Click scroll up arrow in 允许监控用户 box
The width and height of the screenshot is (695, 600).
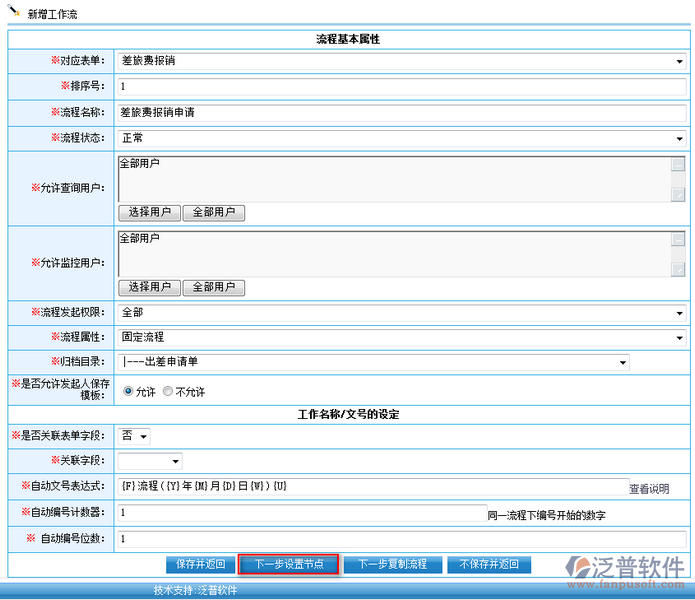(678, 239)
